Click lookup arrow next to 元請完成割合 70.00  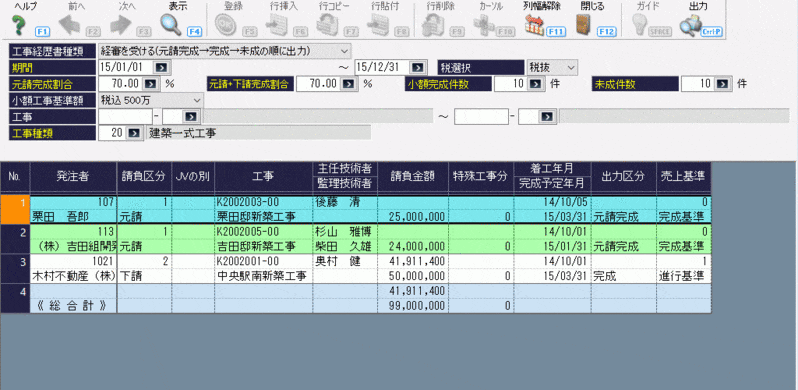click(150, 84)
